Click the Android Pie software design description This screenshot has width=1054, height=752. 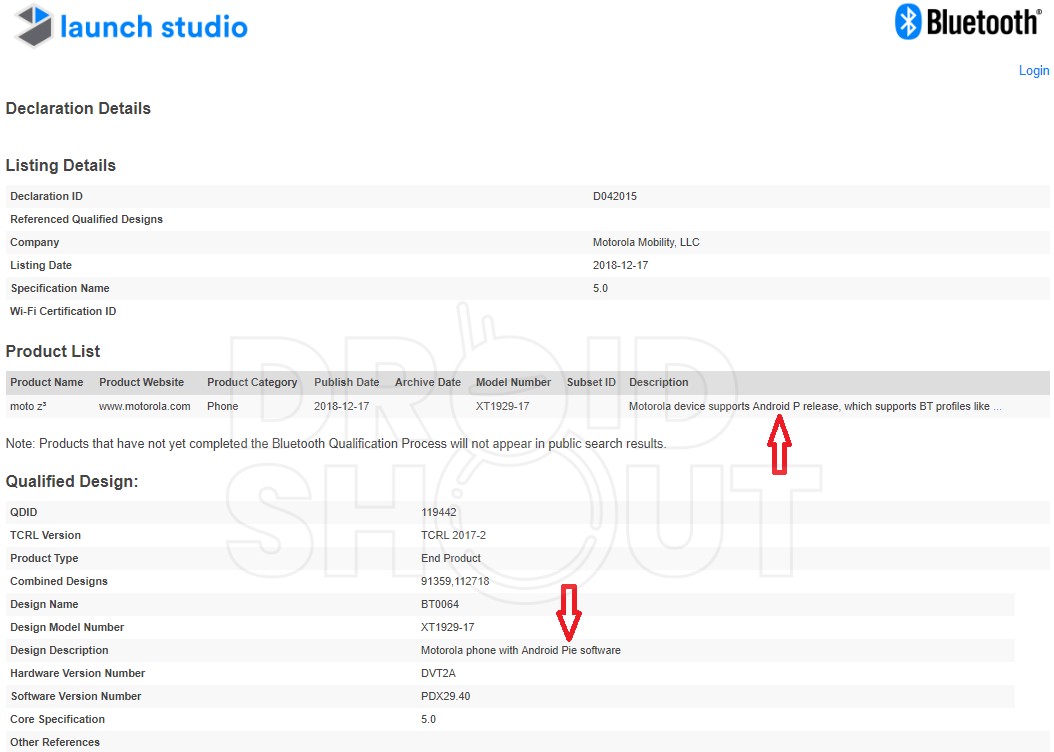click(x=520, y=650)
